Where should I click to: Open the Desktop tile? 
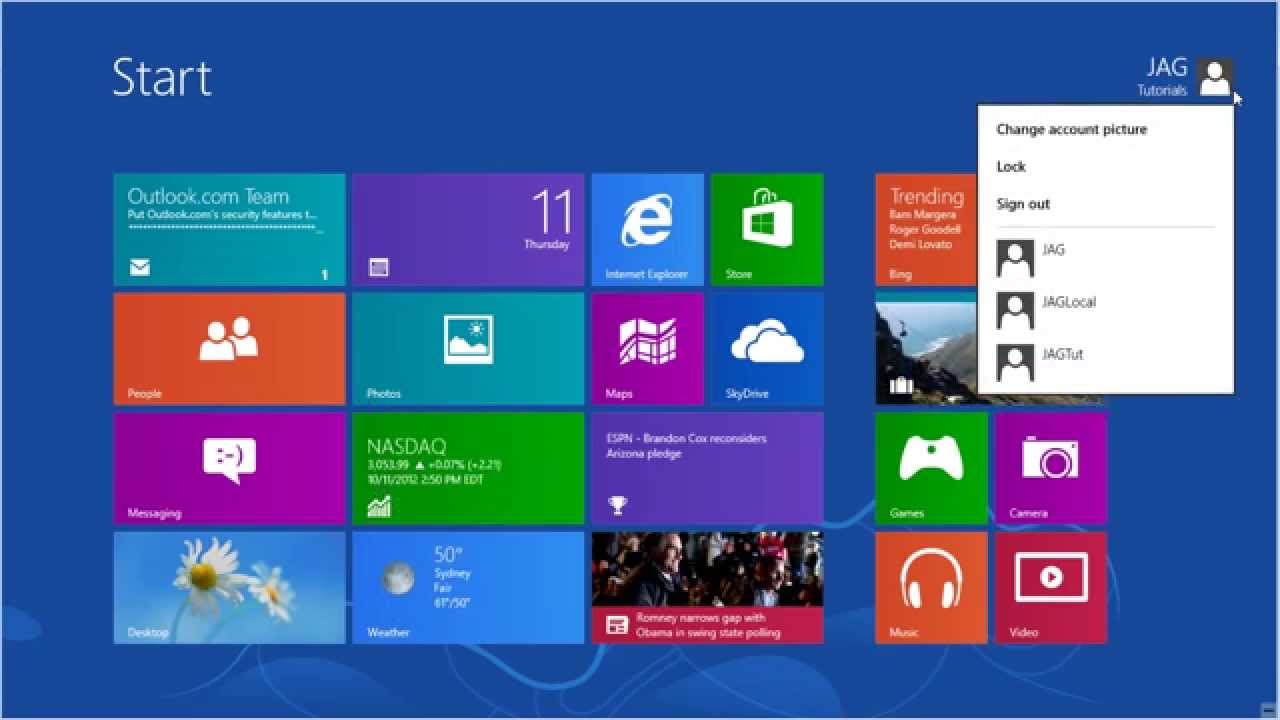pyautogui.click(x=229, y=588)
